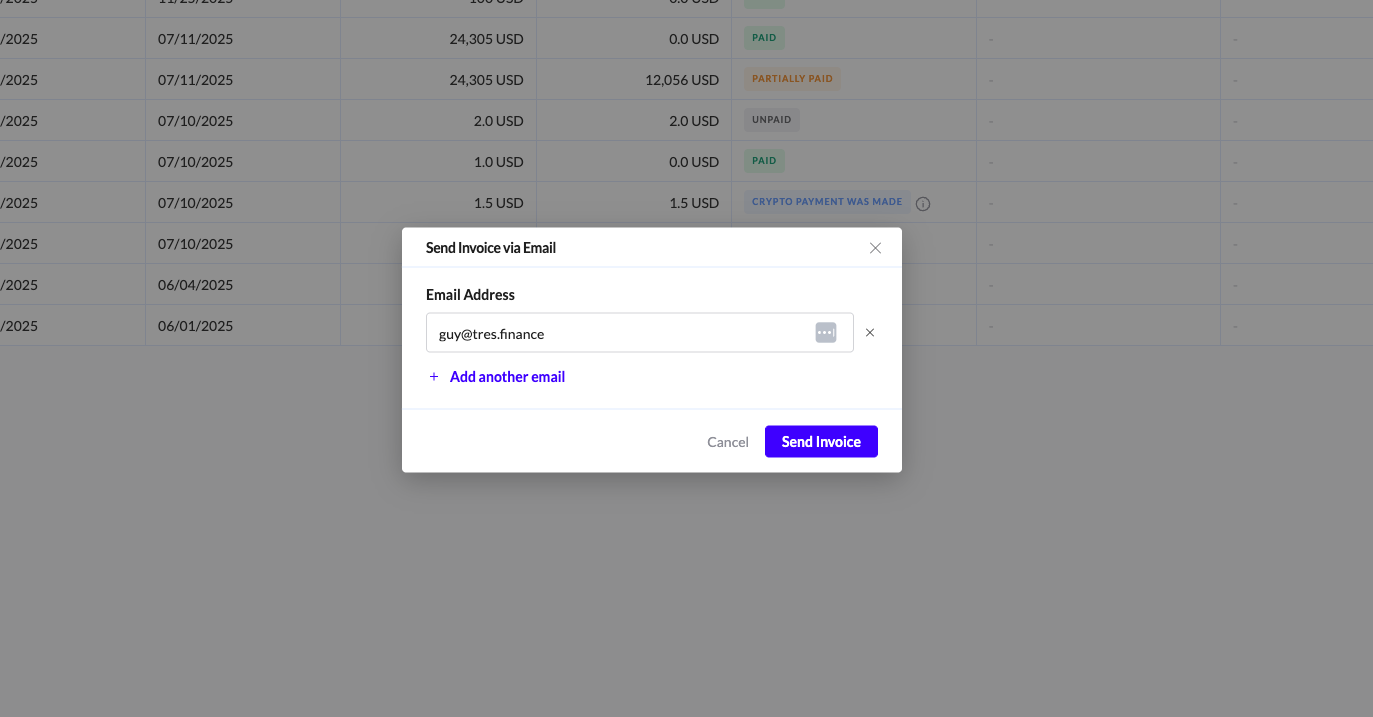Select the 12,056 USD balance cell

(682, 80)
